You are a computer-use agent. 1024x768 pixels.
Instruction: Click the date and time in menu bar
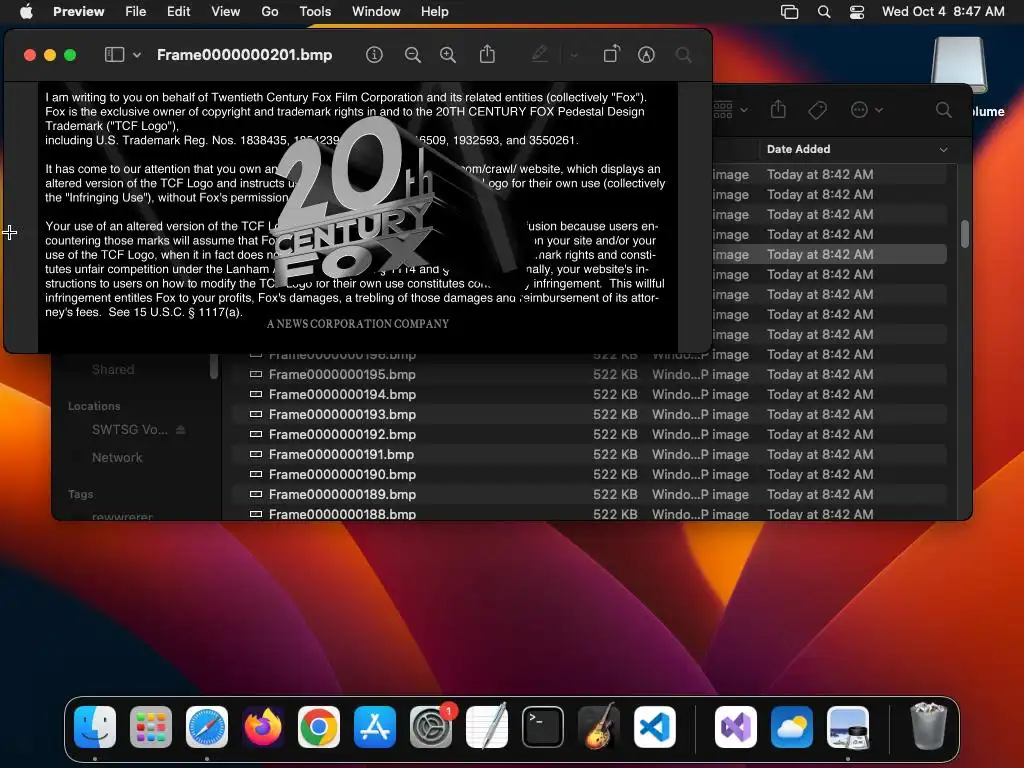[943, 12]
